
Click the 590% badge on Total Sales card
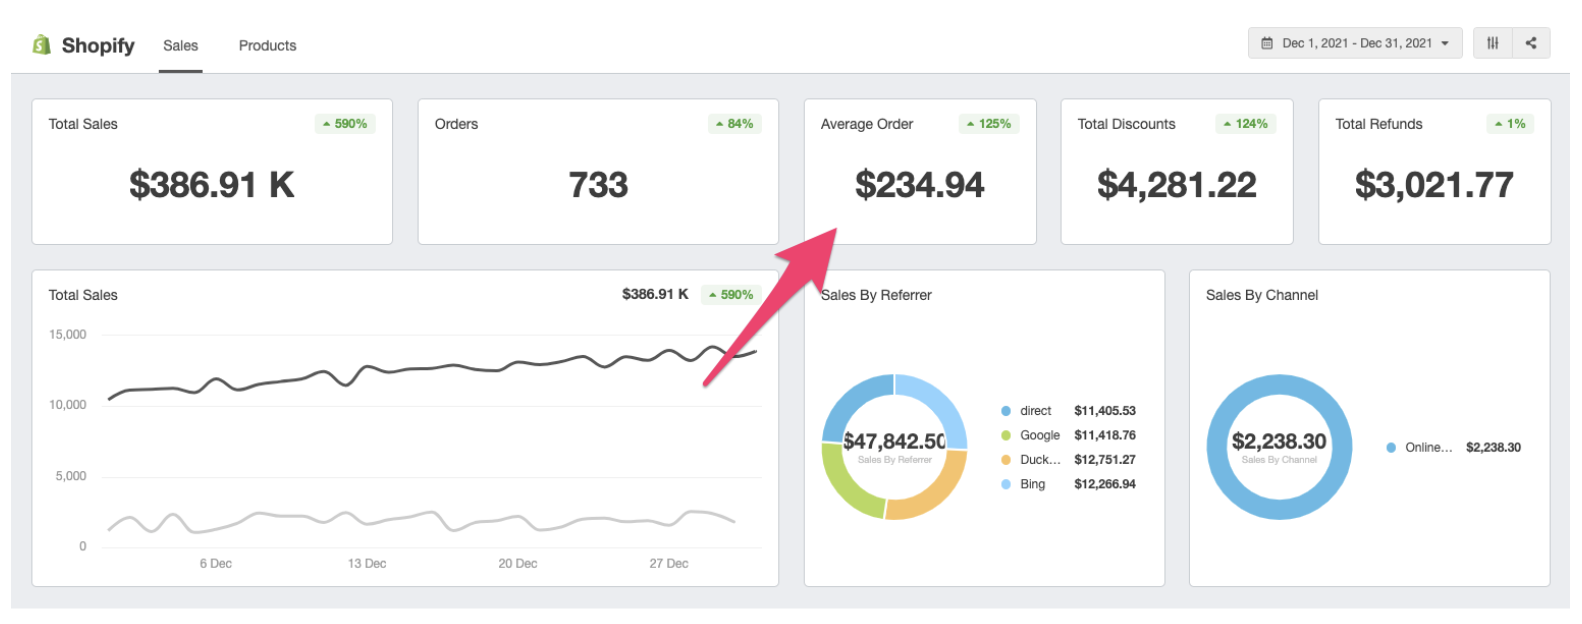coord(345,124)
